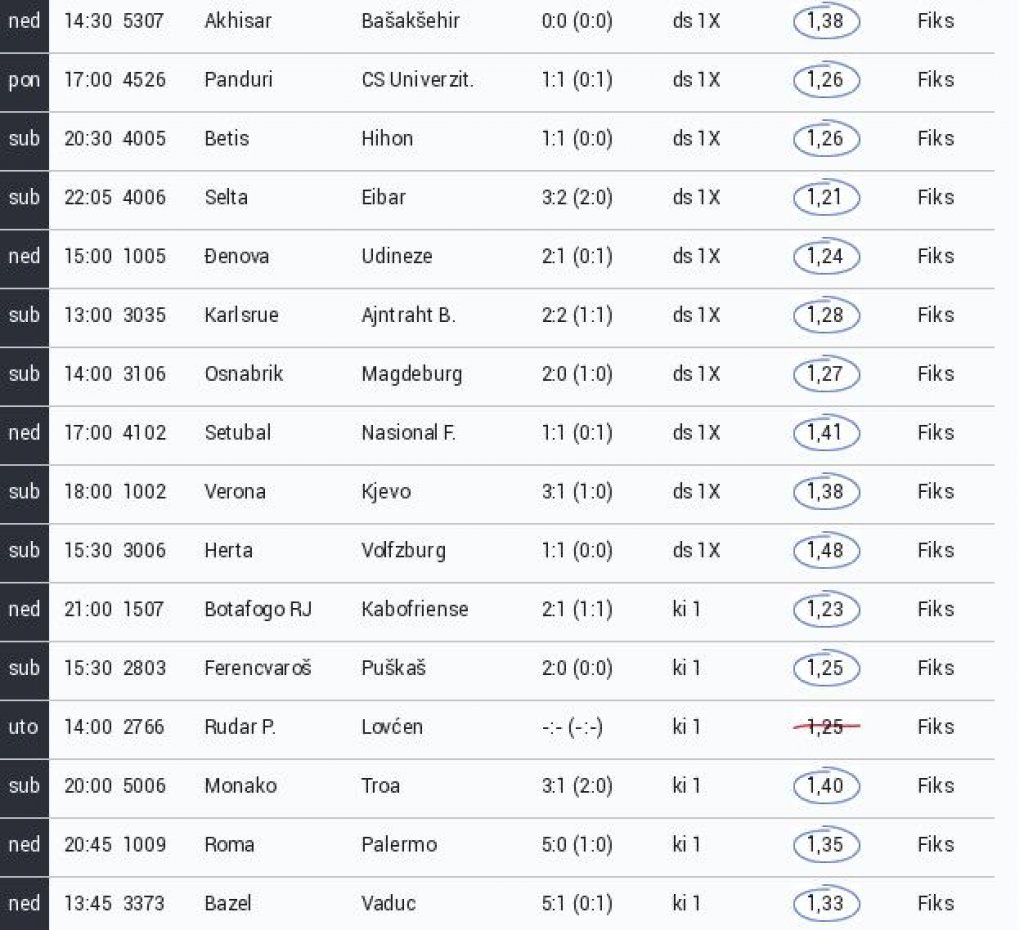Open the Botafogo RJ vs Kabofriense row

point(497,609)
